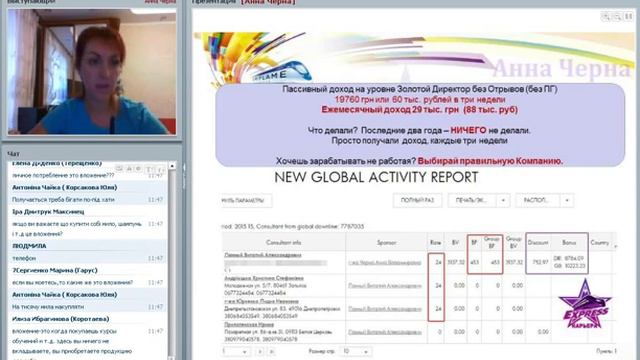Click red text Выбирай правильную Компанию
Image resolution: width=640 pixels, height=360 pixels.
pos(490,161)
